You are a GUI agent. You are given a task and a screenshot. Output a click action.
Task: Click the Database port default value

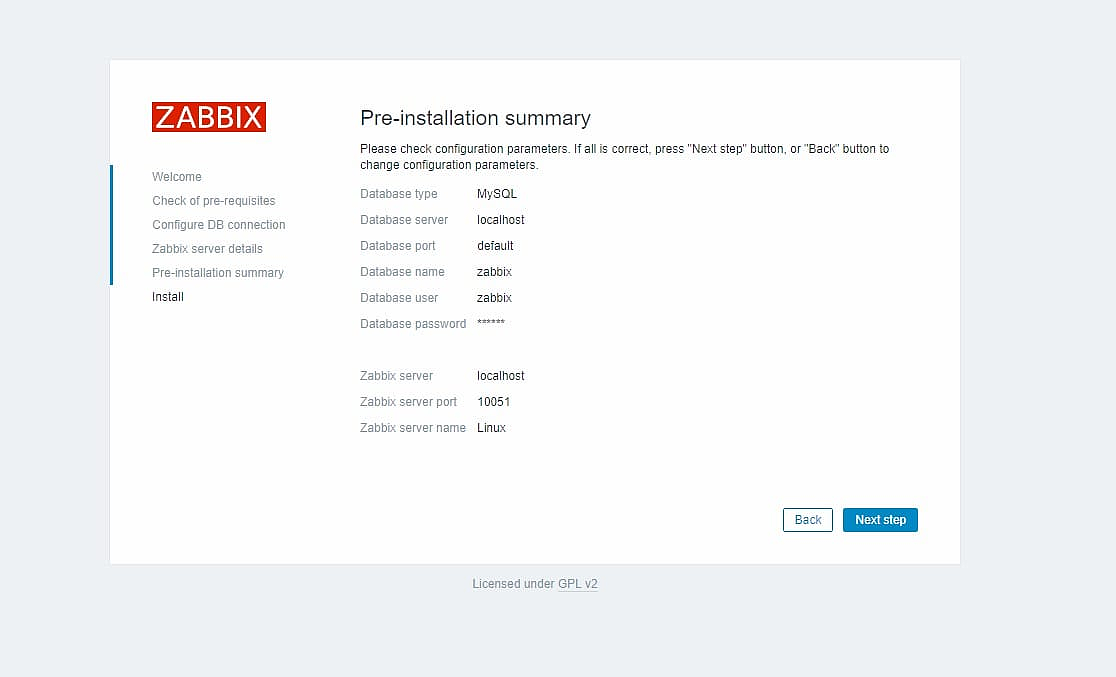point(495,246)
